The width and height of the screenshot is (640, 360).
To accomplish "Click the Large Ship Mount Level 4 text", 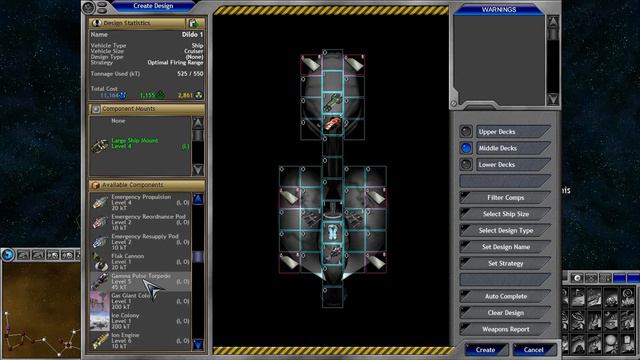I will (x=135, y=143).
